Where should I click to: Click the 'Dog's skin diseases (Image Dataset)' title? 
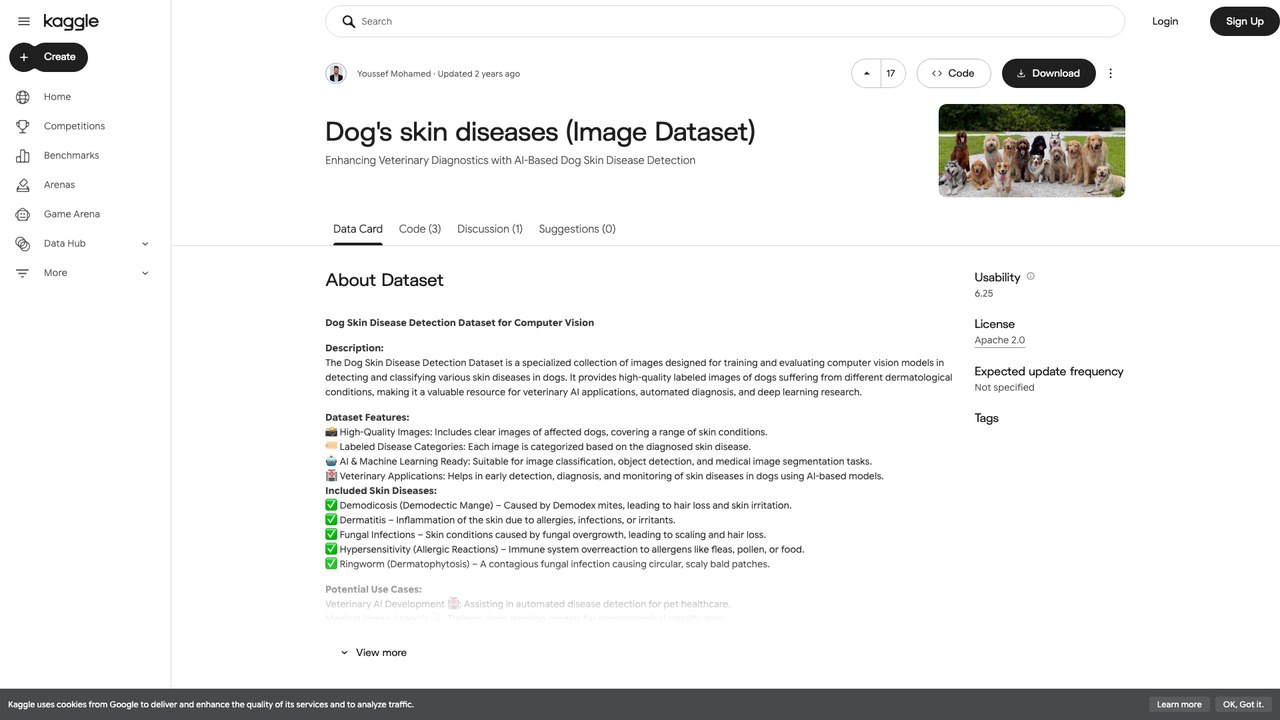tap(540, 132)
